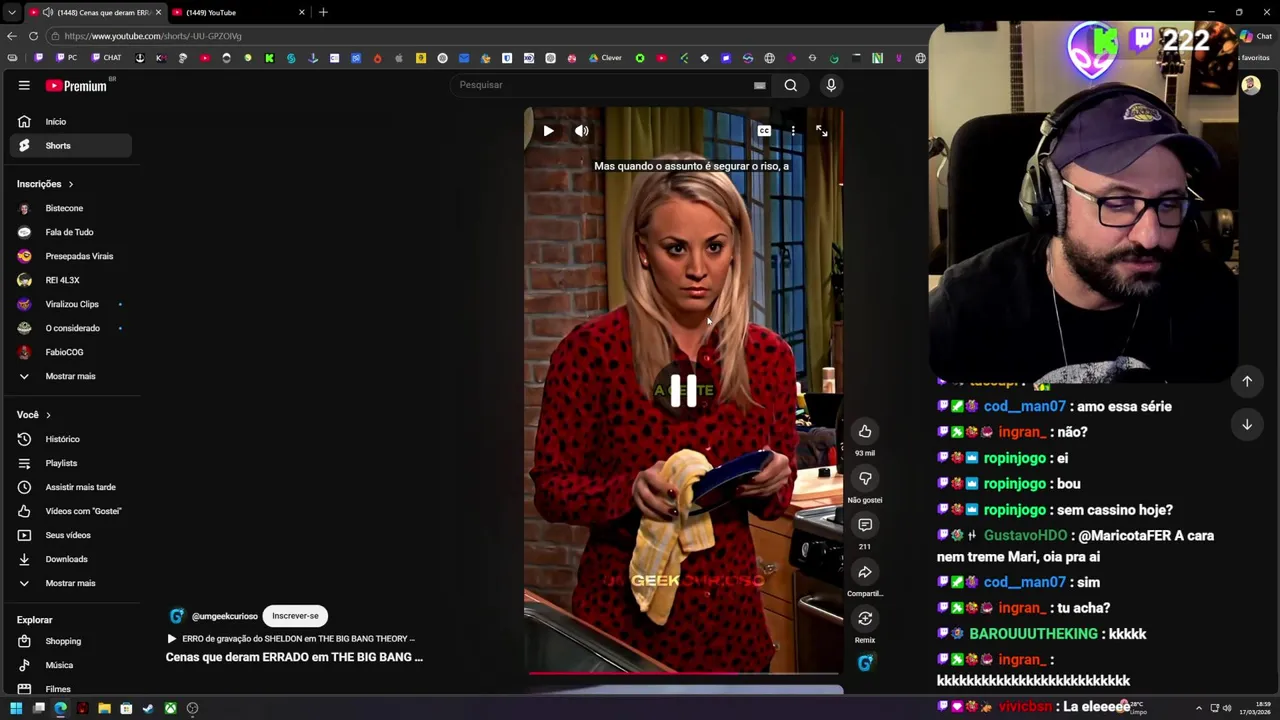Screen dimensions: 1280x720
Task: Select the Cenas que deram ERRADO tab
Action: coord(95,12)
